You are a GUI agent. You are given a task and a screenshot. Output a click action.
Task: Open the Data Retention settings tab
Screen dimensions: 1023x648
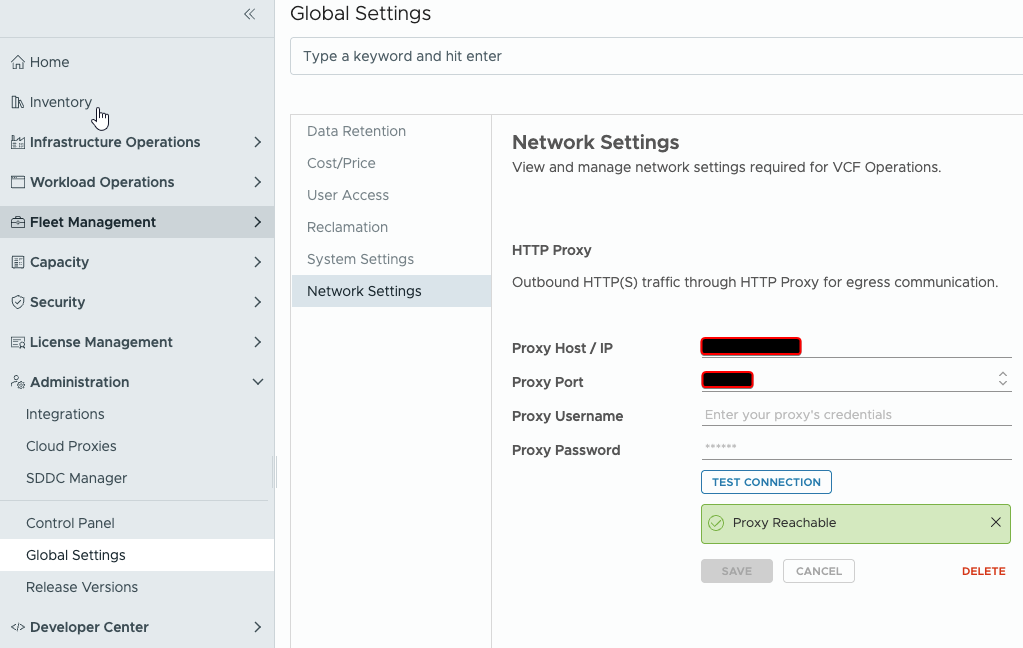tap(356, 131)
